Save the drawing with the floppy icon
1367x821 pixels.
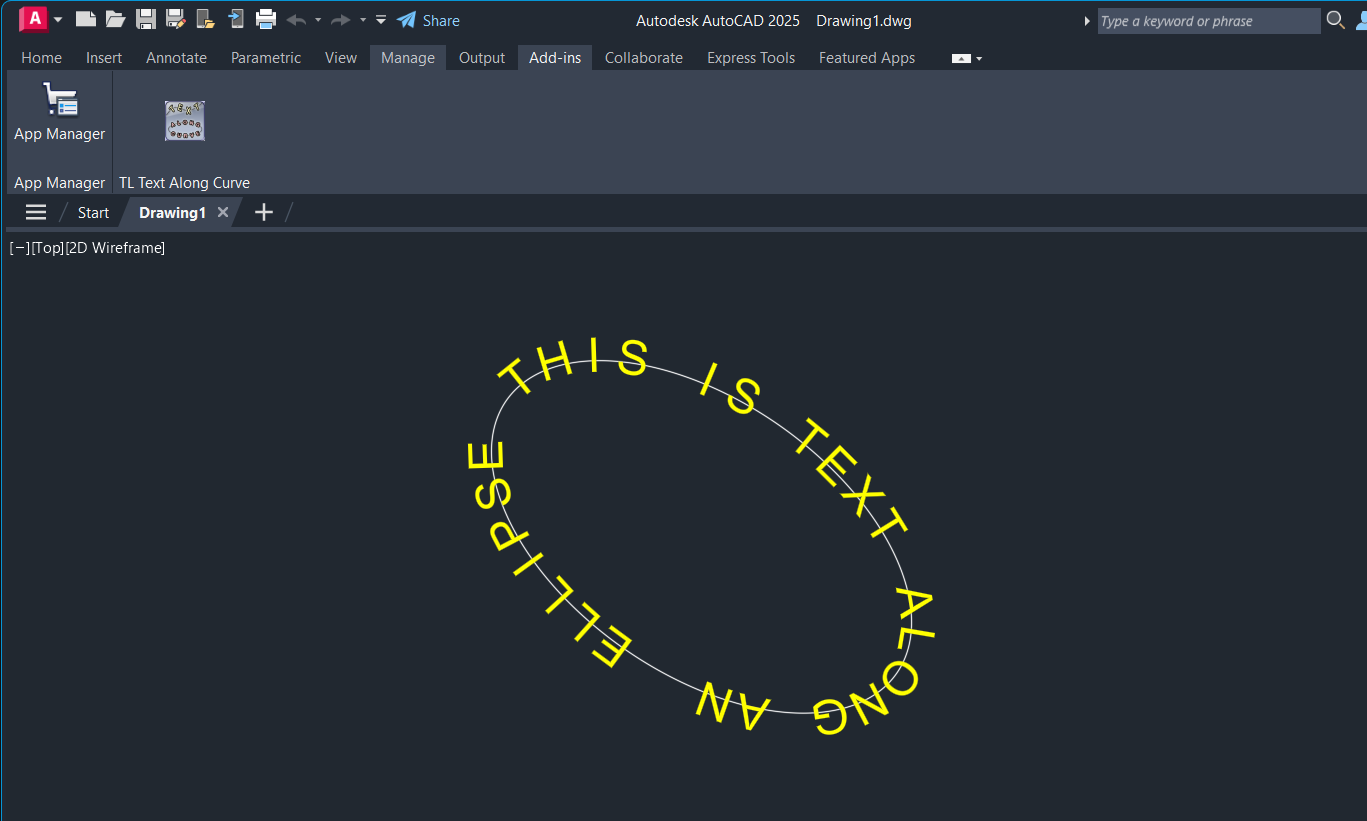coord(146,19)
